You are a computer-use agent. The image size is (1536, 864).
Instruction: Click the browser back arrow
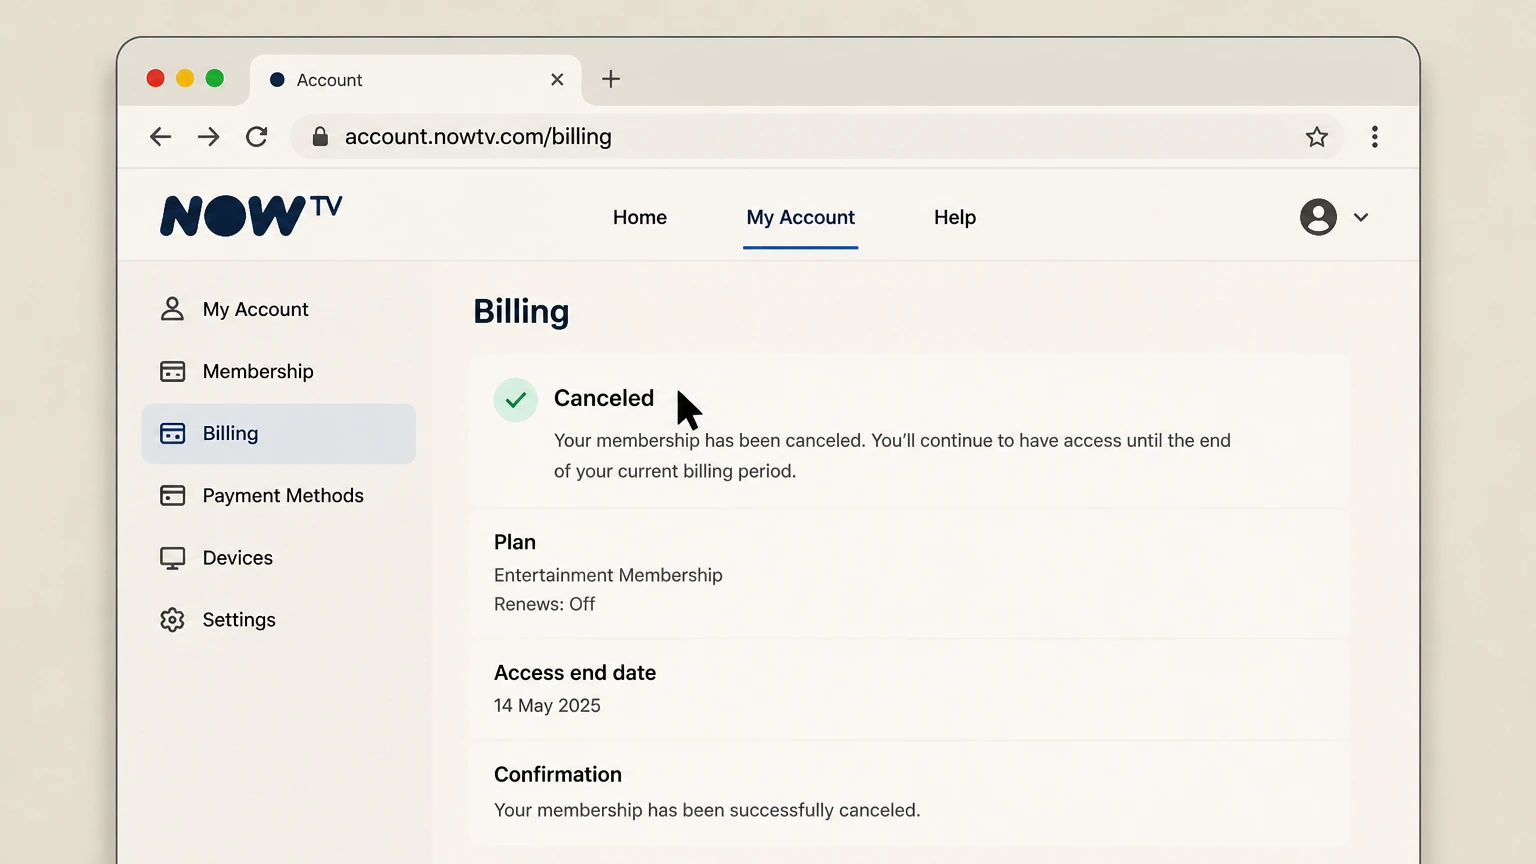160,137
